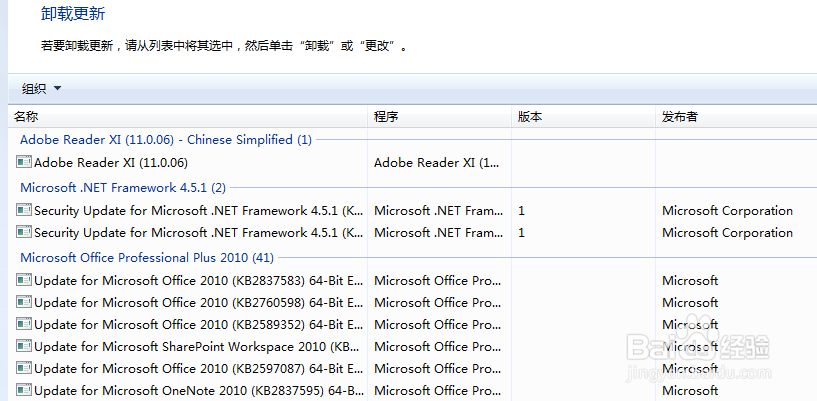
Task: Click the icon of the first .NET Framework security update
Action: click(x=24, y=211)
